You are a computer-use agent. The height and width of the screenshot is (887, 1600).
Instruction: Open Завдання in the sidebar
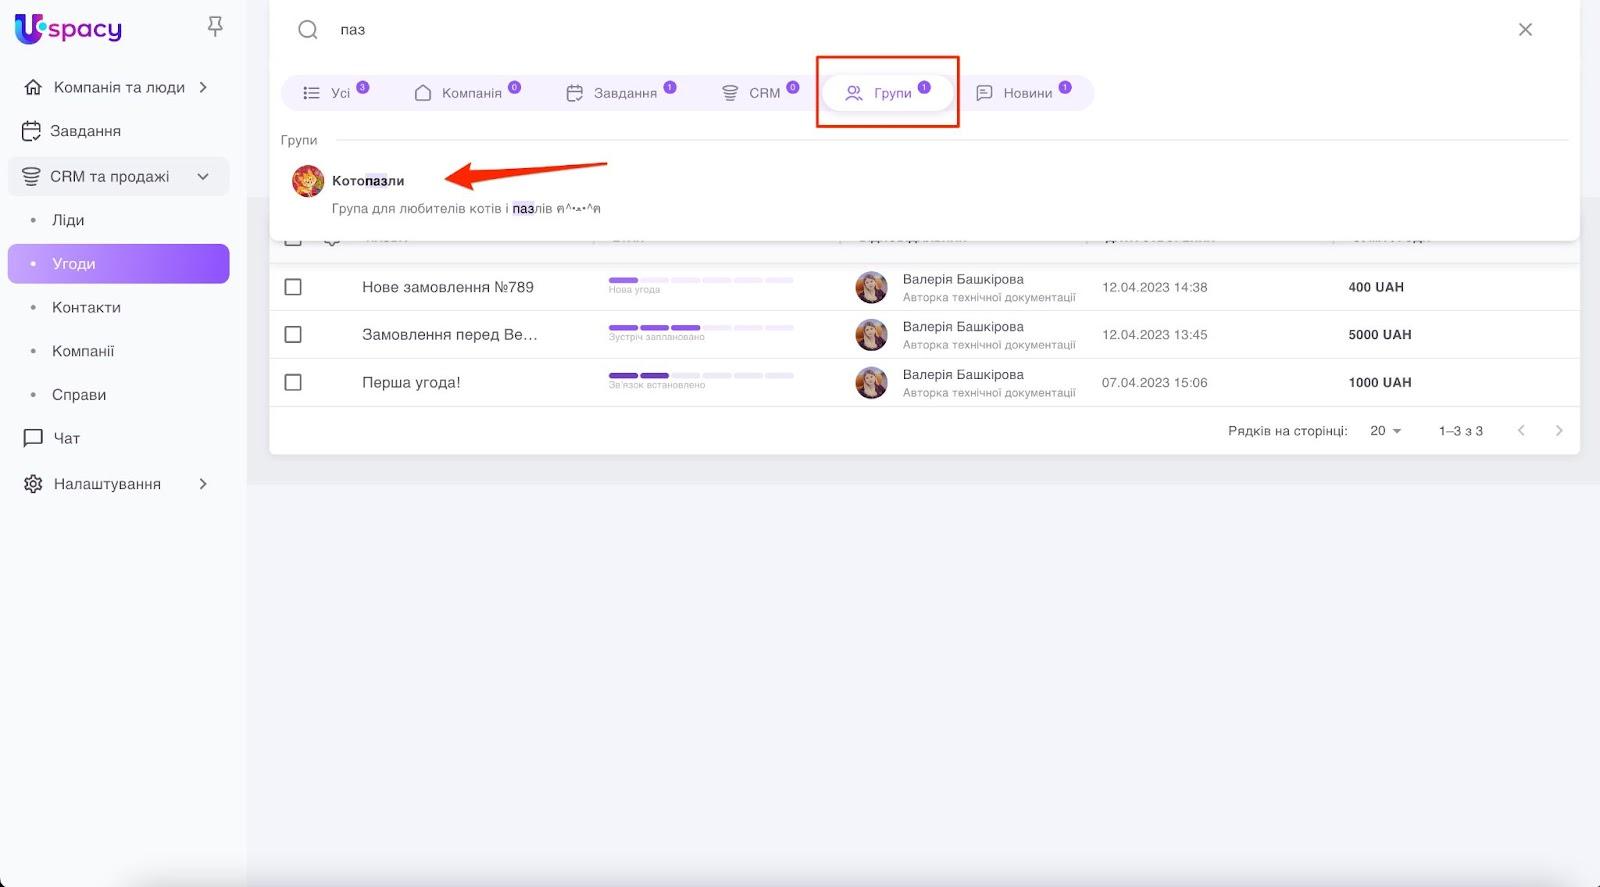(85, 131)
